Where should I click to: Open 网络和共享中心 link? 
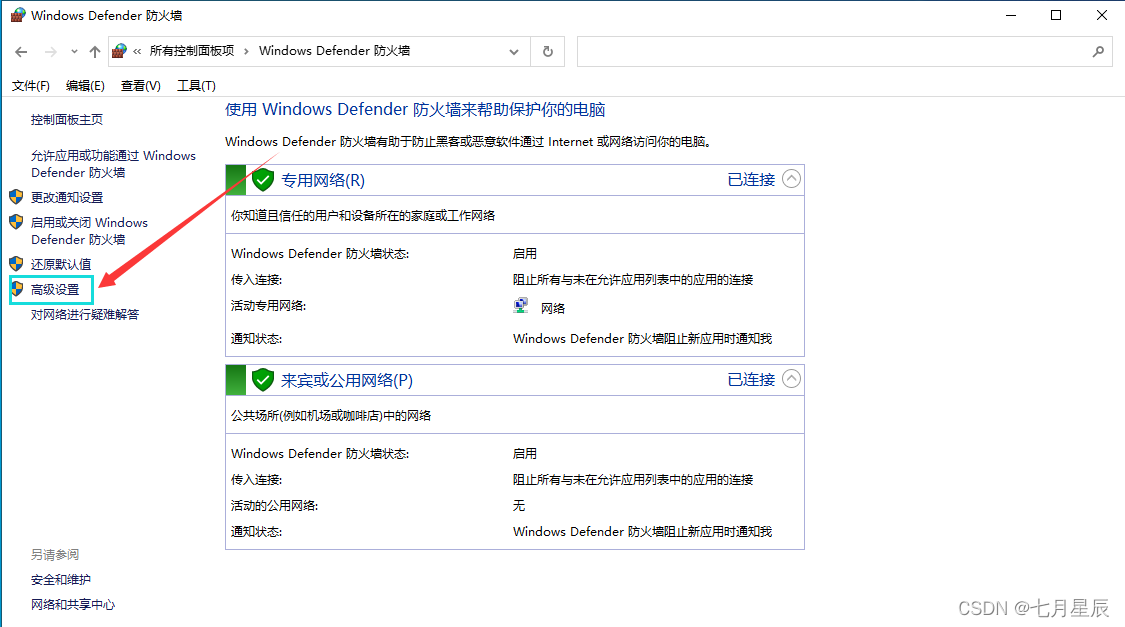coord(73,605)
